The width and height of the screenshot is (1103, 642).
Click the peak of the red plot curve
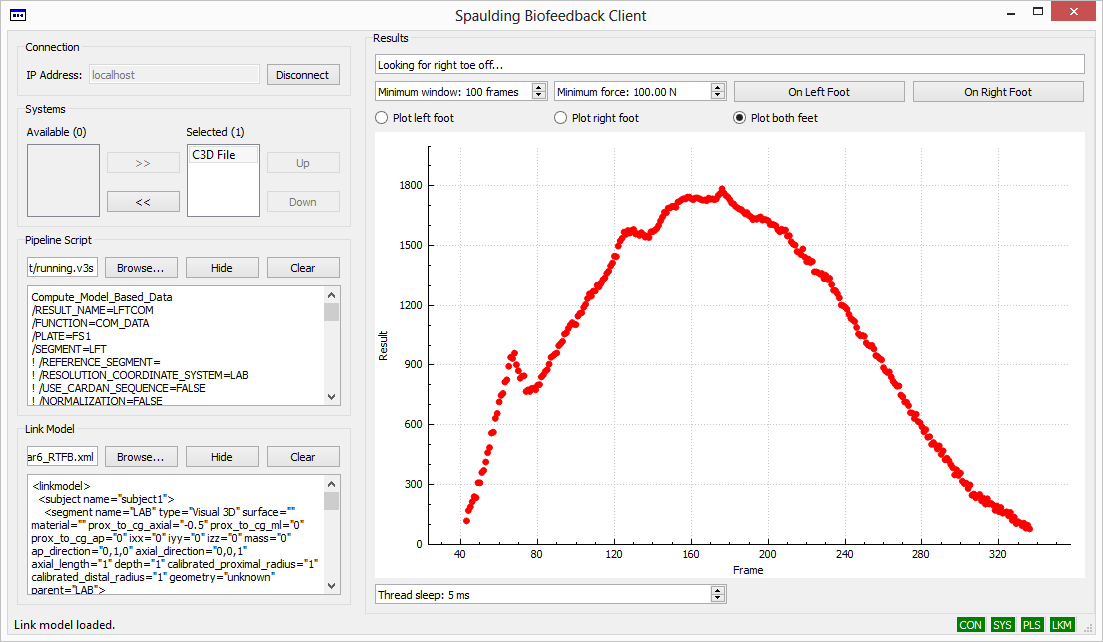(x=722, y=189)
